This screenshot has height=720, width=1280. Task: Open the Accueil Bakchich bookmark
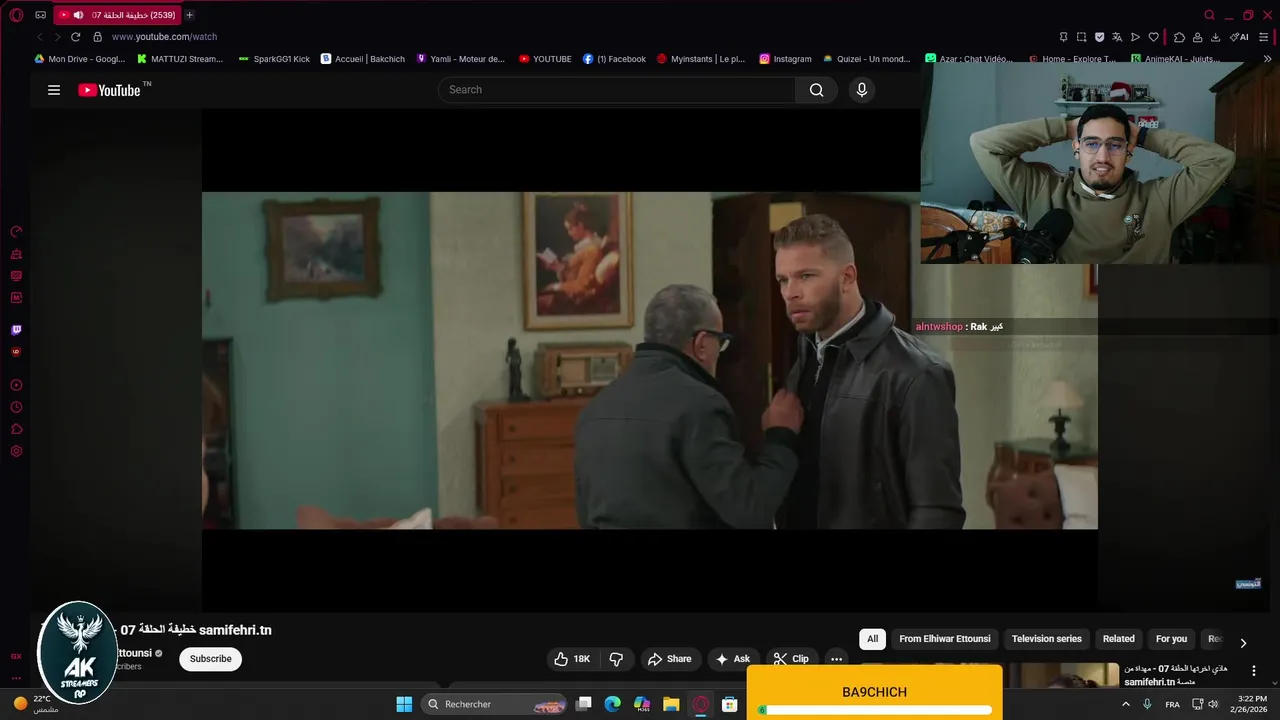point(363,59)
